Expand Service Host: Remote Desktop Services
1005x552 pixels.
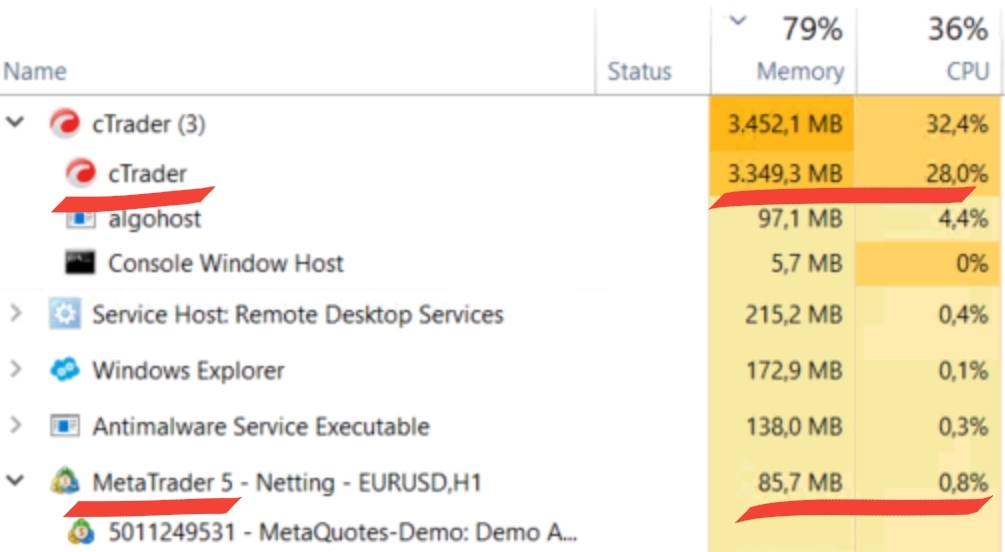pyautogui.click(x=15, y=314)
